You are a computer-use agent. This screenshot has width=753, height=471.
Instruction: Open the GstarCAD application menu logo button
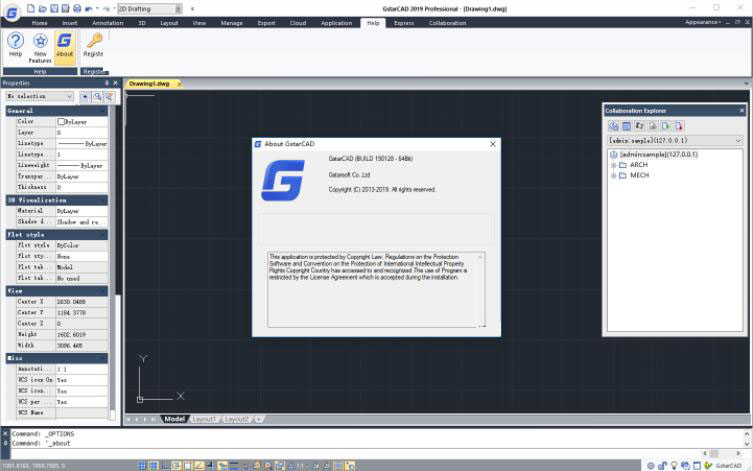tap(12, 12)
